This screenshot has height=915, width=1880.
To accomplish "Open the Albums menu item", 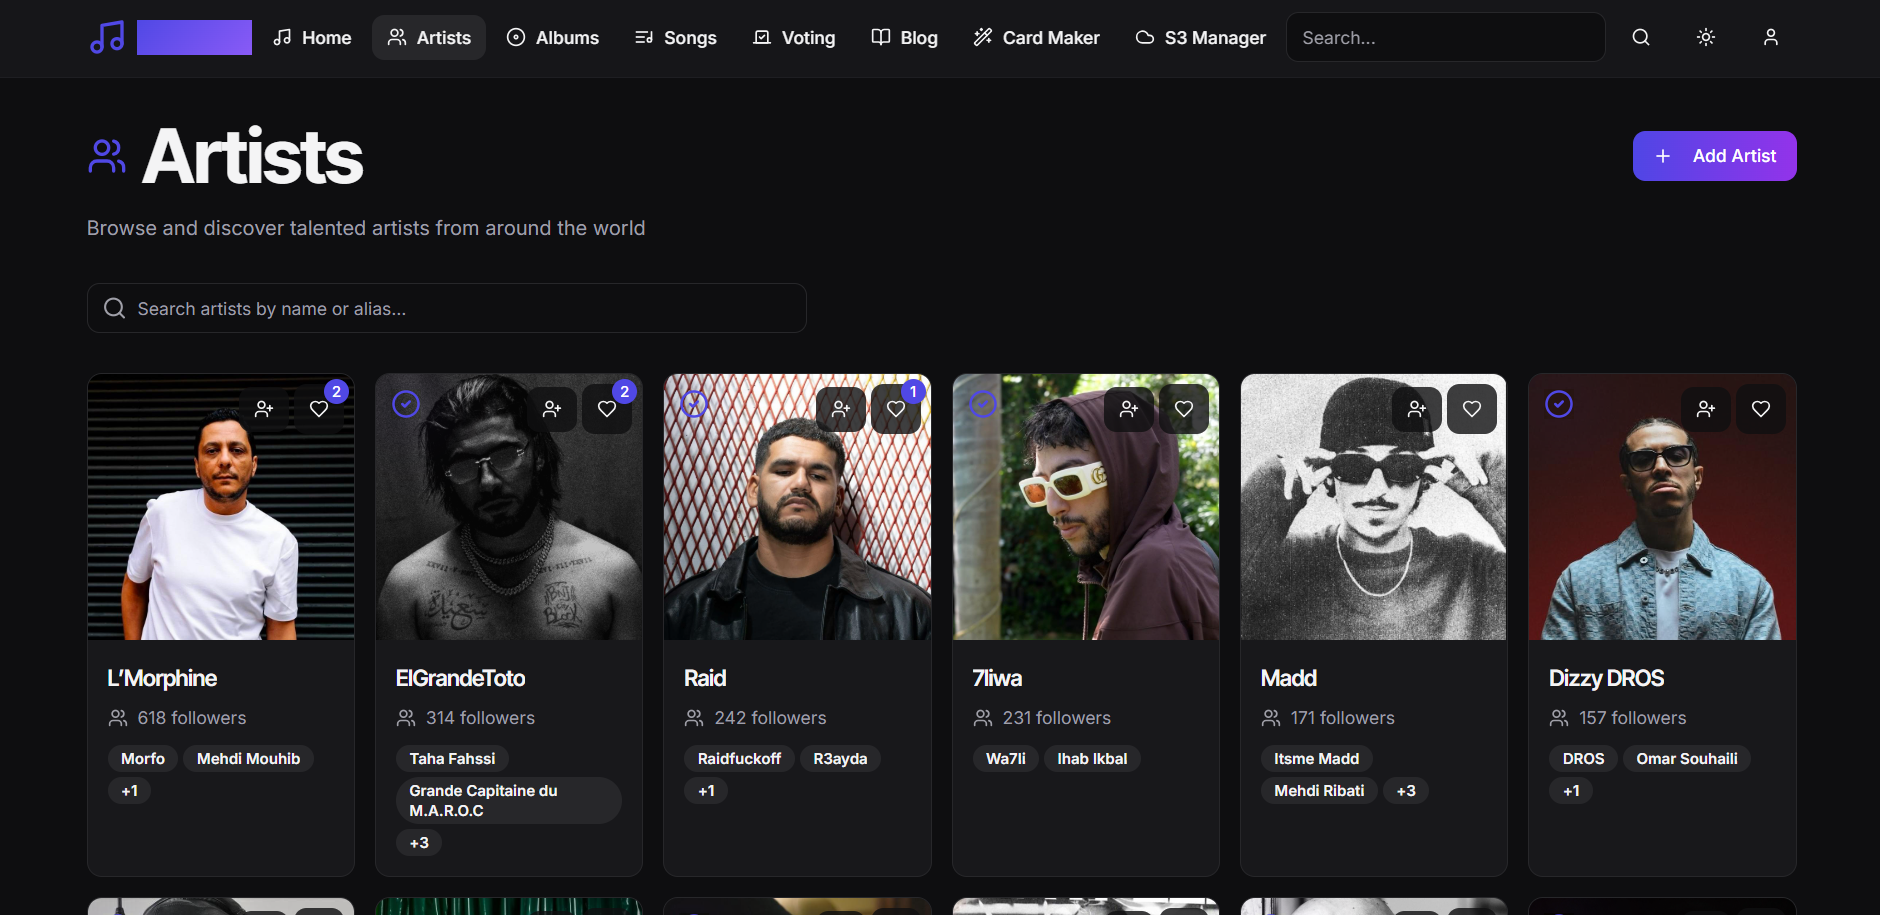I will 553,37.
